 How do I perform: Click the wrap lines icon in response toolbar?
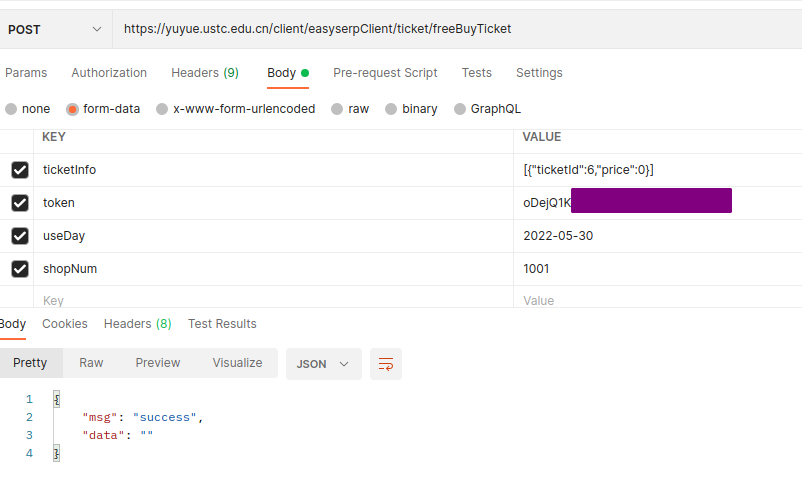click(385, 364)
